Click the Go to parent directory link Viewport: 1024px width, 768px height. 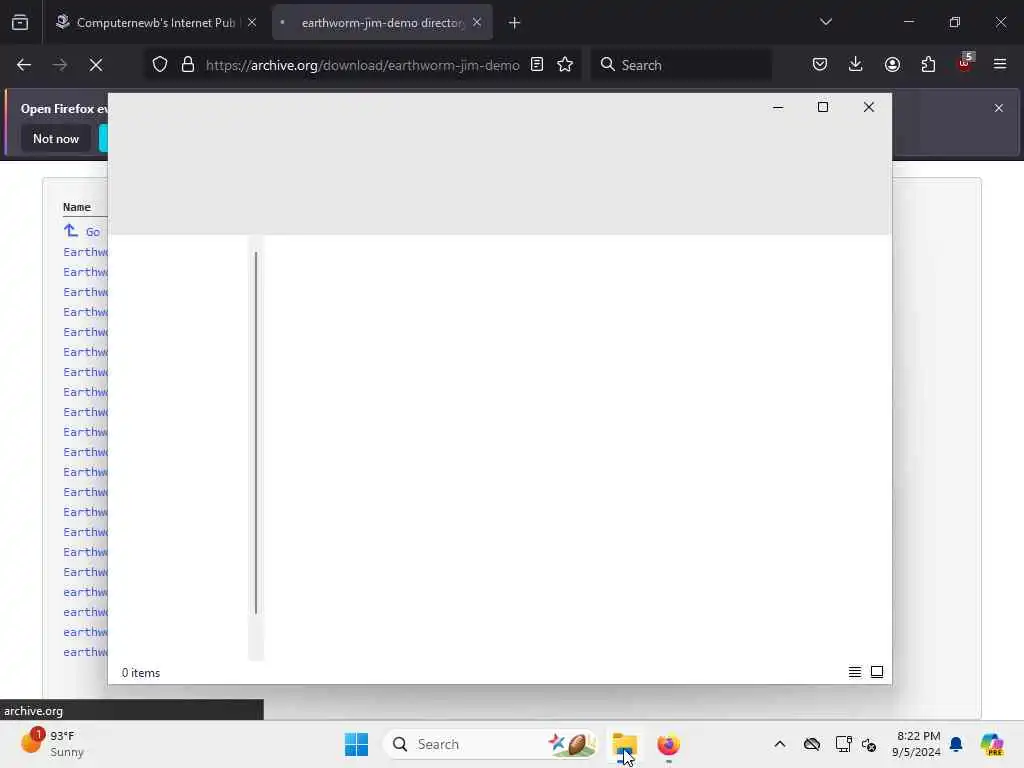click(x=82, y=231)
